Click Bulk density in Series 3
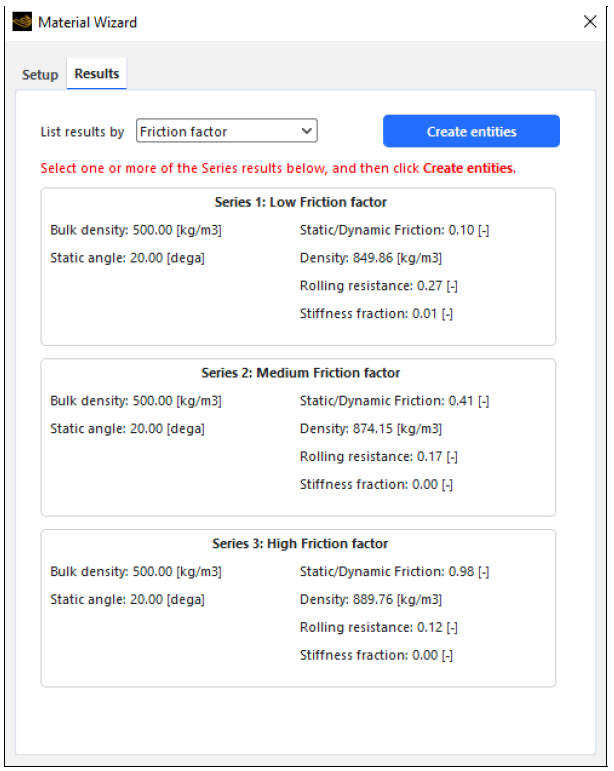Viewport: 614px width, 771px height. pyautogui.click(x=136, y=571)
